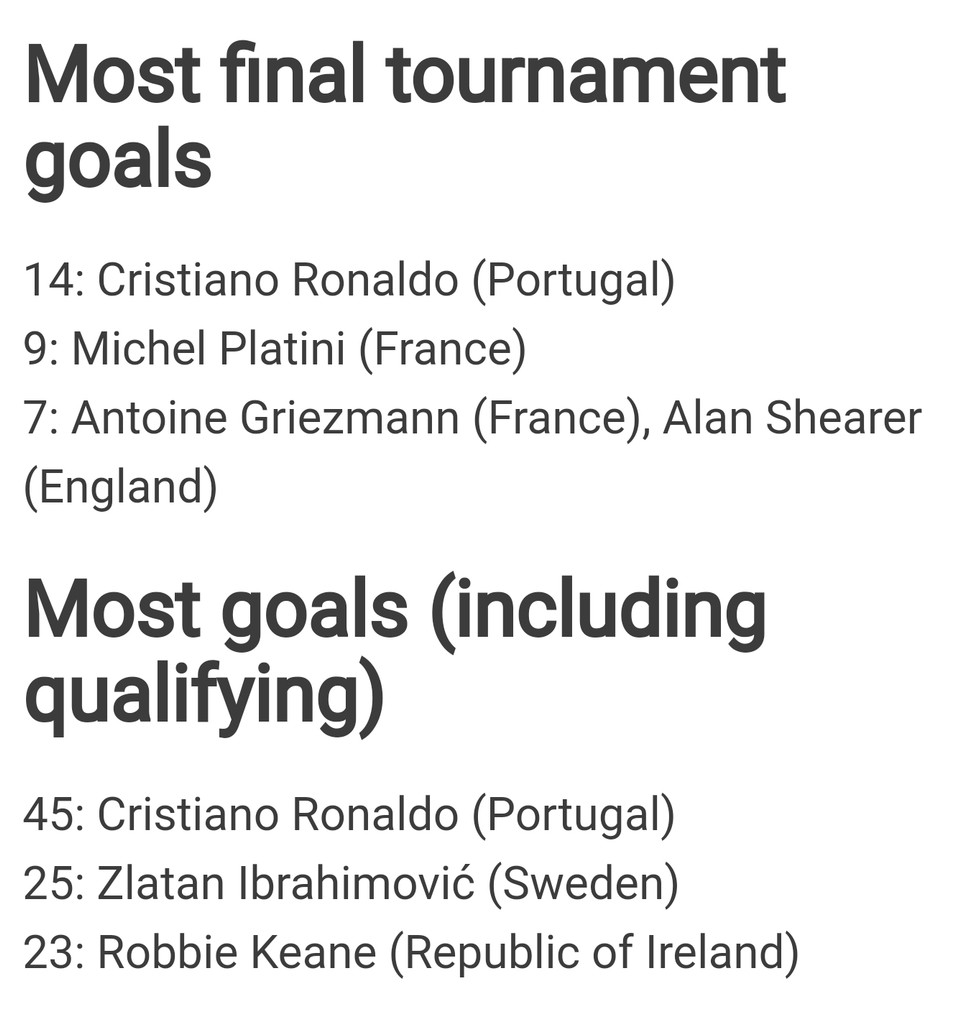Click the word 'goals' in first heading
Screen dimensions: 972x1024
pos(118,161)
